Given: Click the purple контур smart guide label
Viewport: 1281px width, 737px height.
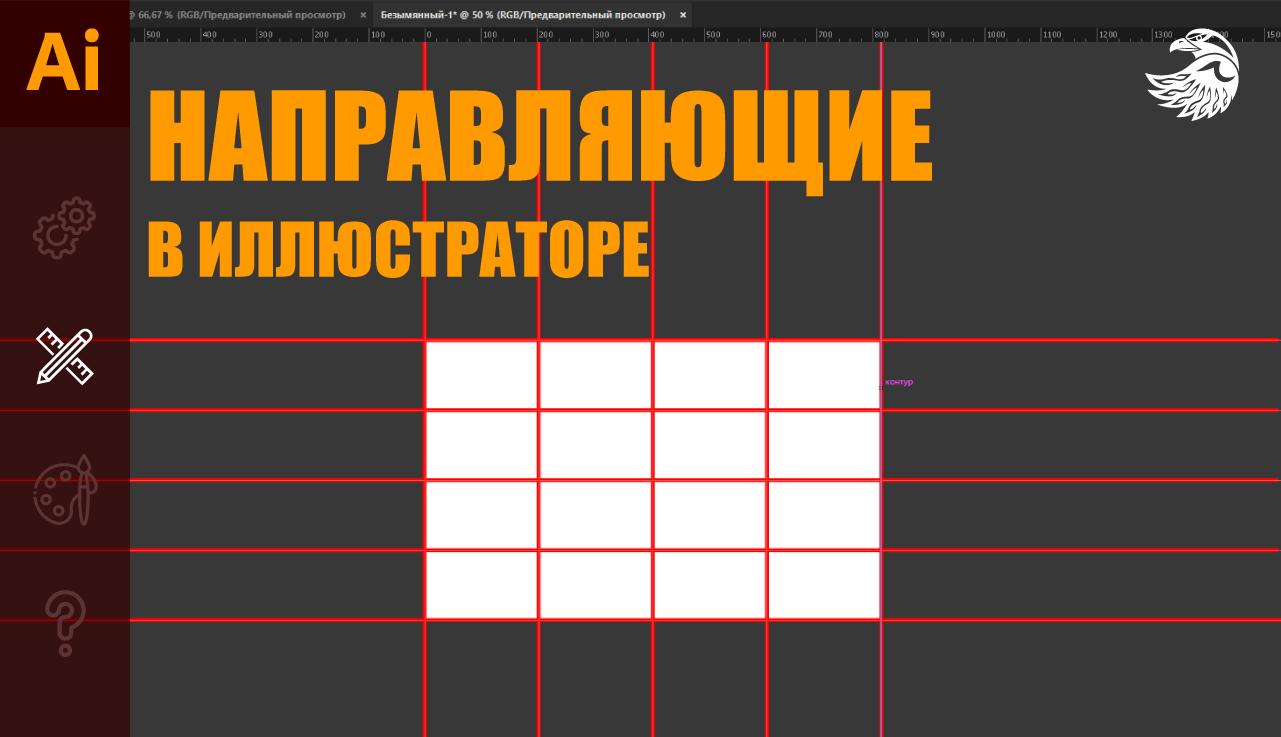Looking at the screenshot, I should pyautogui.click(x=899, y=382).
